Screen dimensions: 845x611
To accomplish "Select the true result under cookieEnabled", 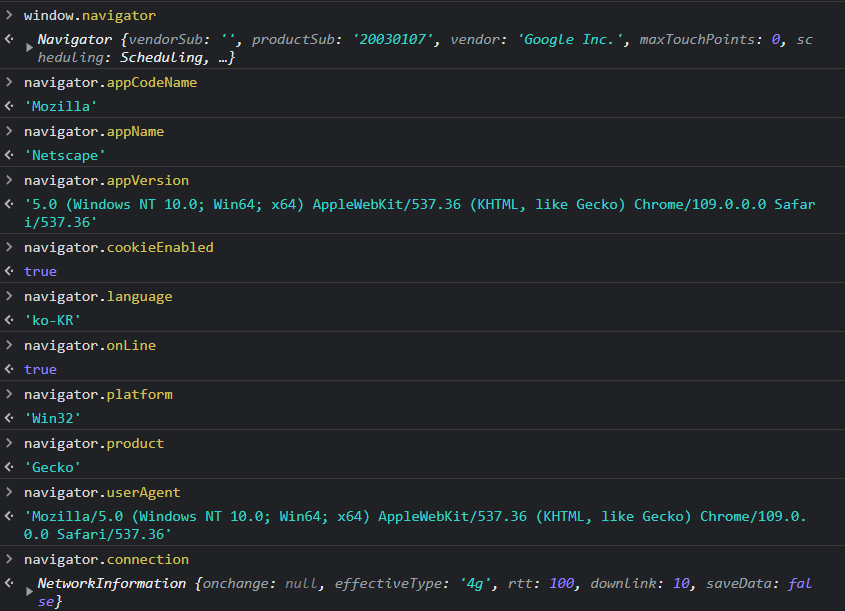I will (x=40, y=272).
